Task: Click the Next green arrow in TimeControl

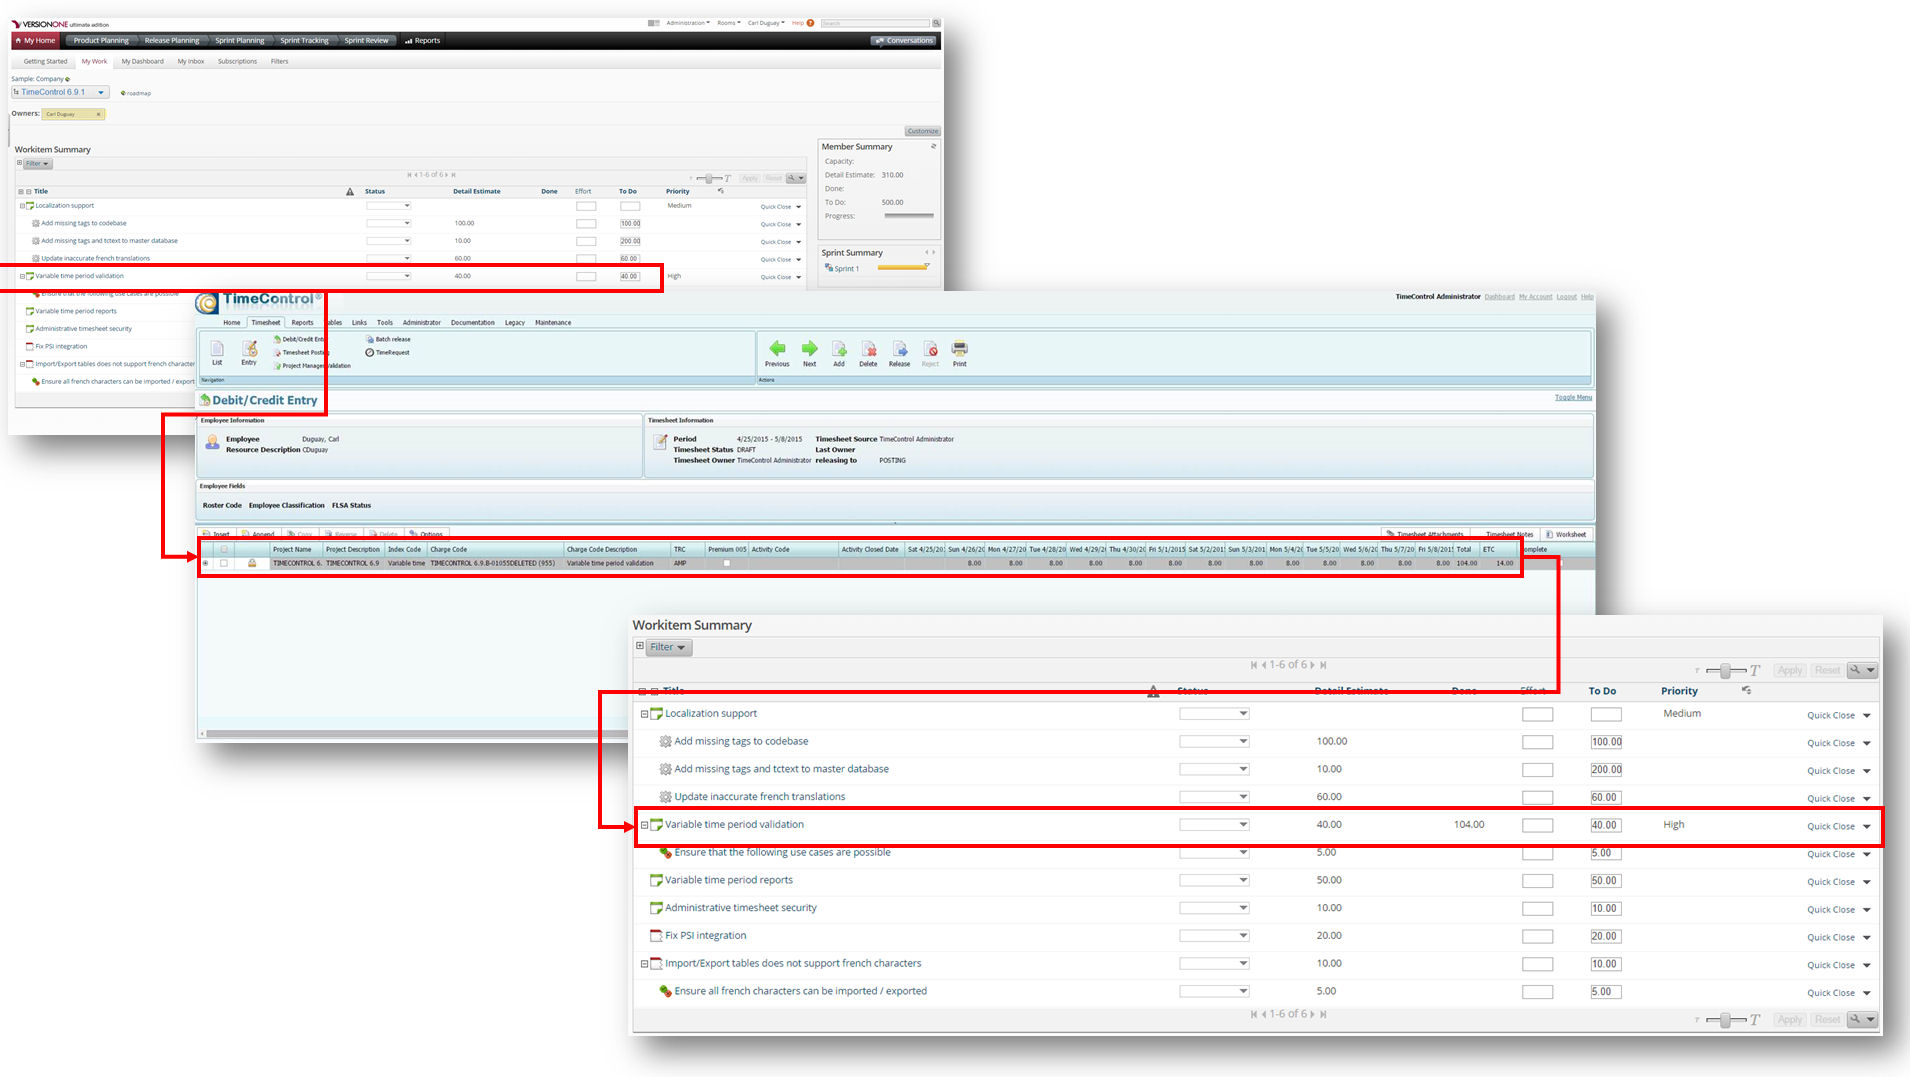Action: (810, 349)
